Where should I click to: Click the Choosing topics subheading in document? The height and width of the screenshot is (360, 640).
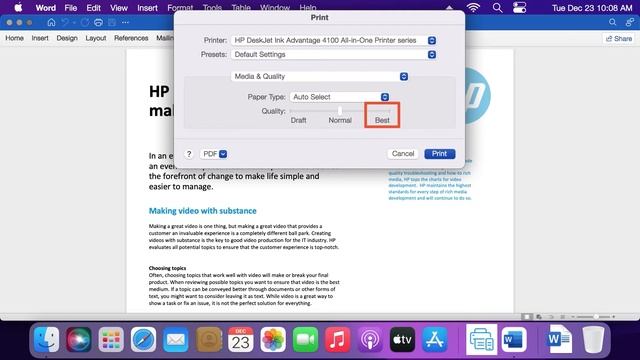pos(167,268)
